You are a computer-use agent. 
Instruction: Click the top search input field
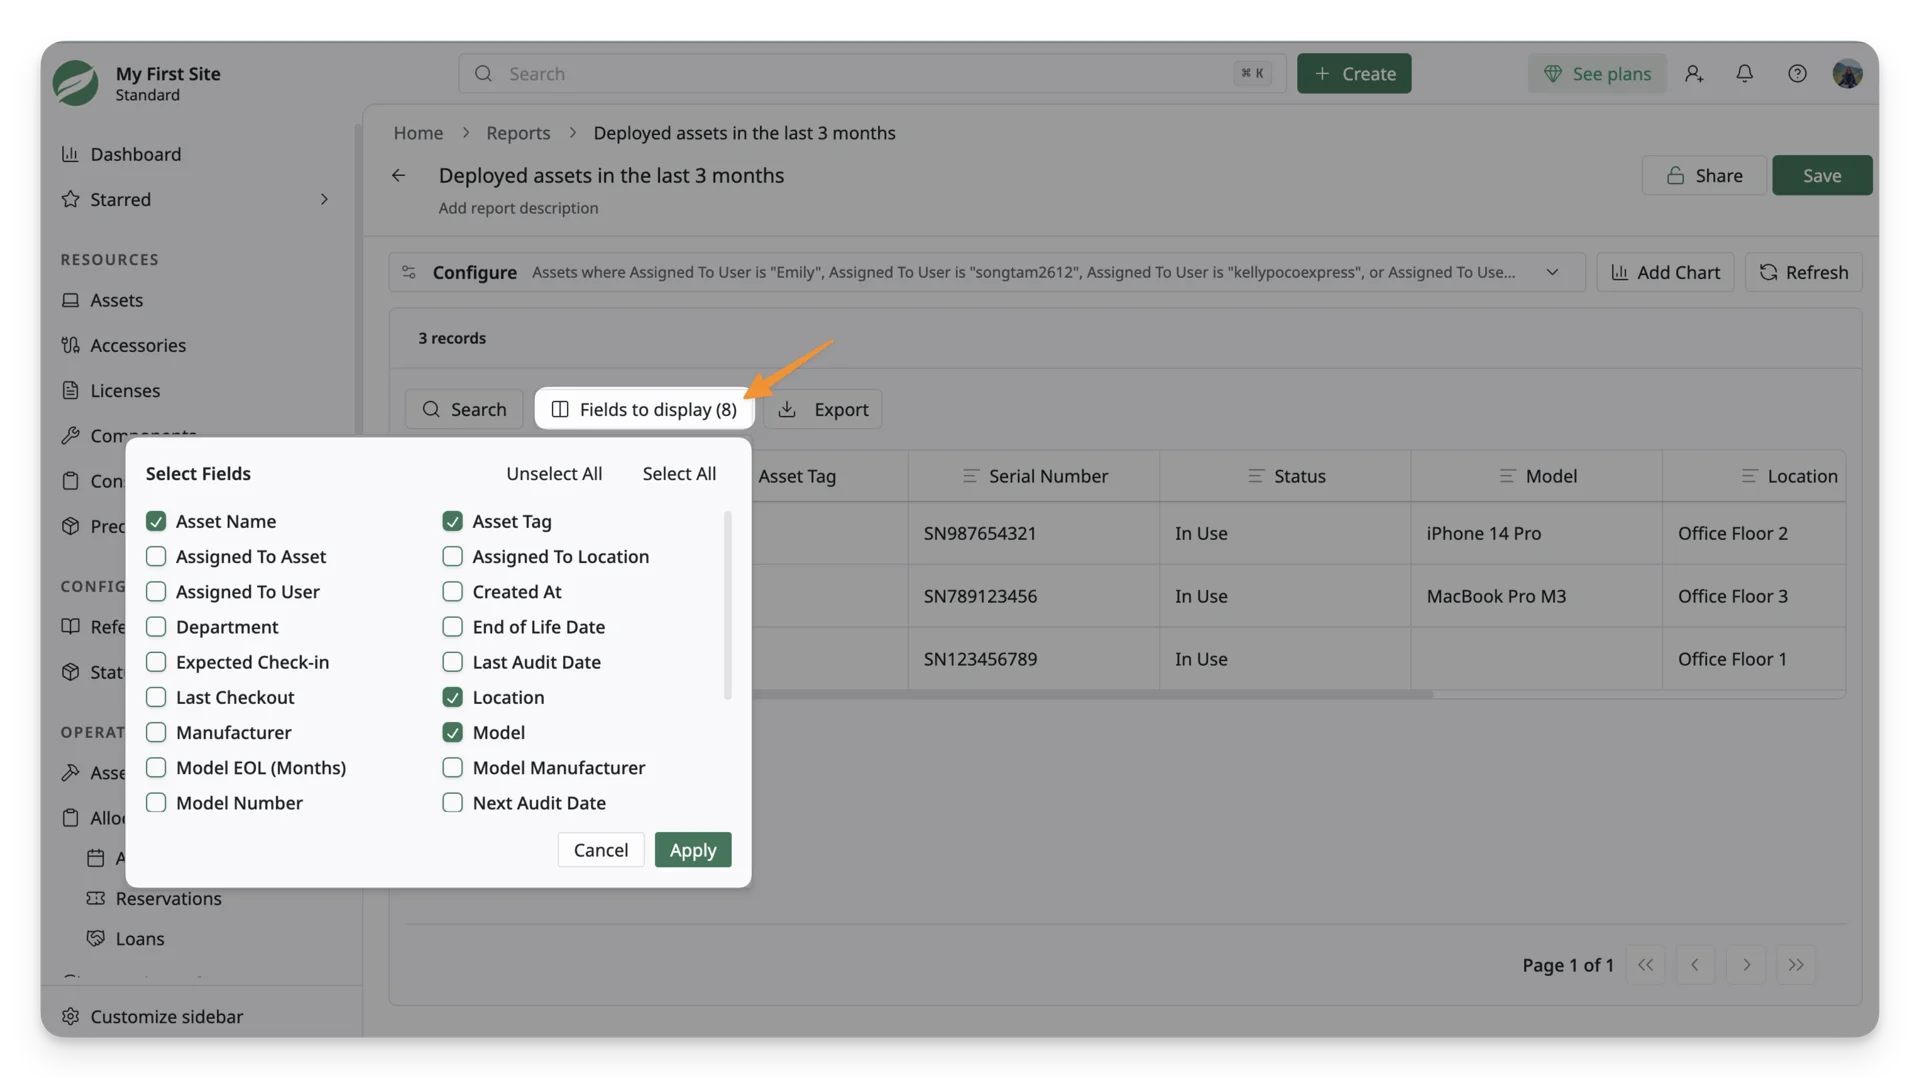pyautogui.click(x=872, y=74)
